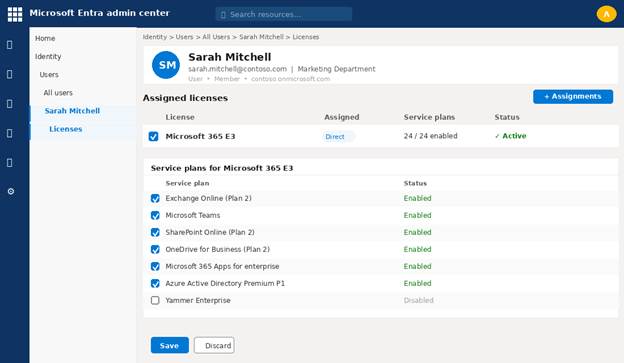This screenshot has width=624, height=363.
Task: Click the sarah.mitchell@contoso.com email text
Action: 237,69
